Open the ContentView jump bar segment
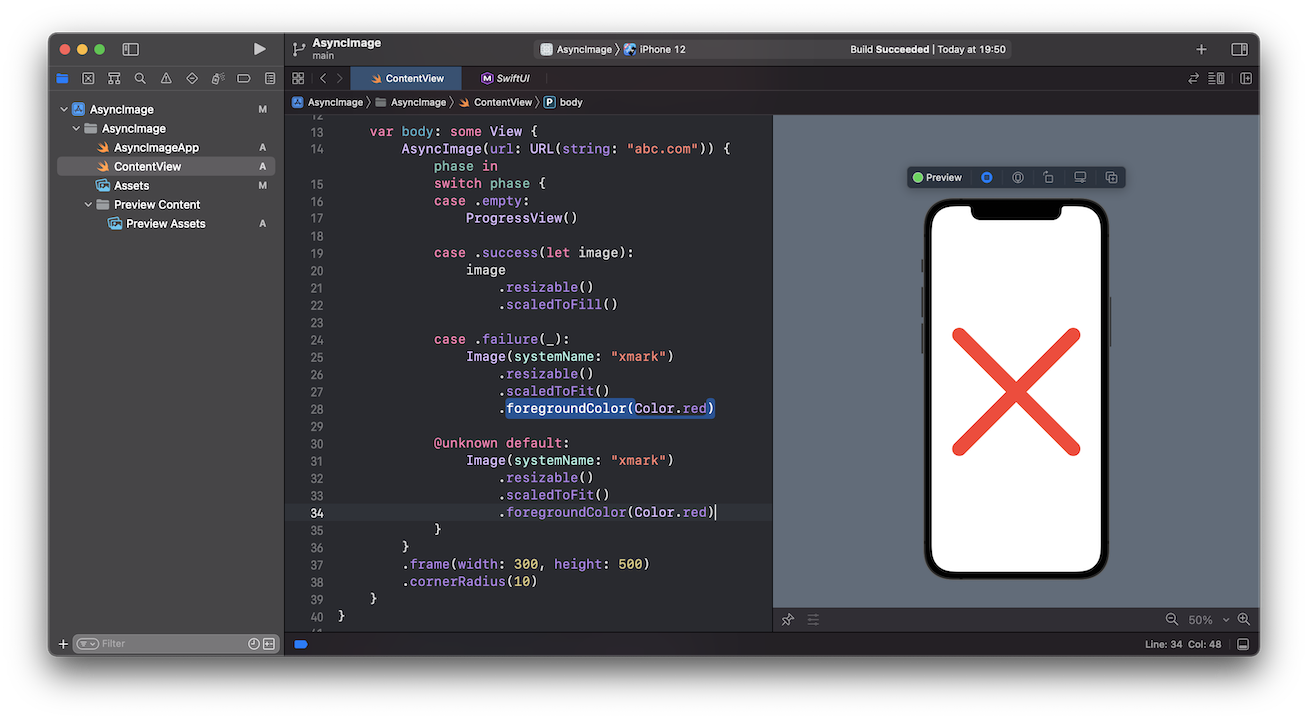This screenshot has width=1308, height=720. point(495,102)
